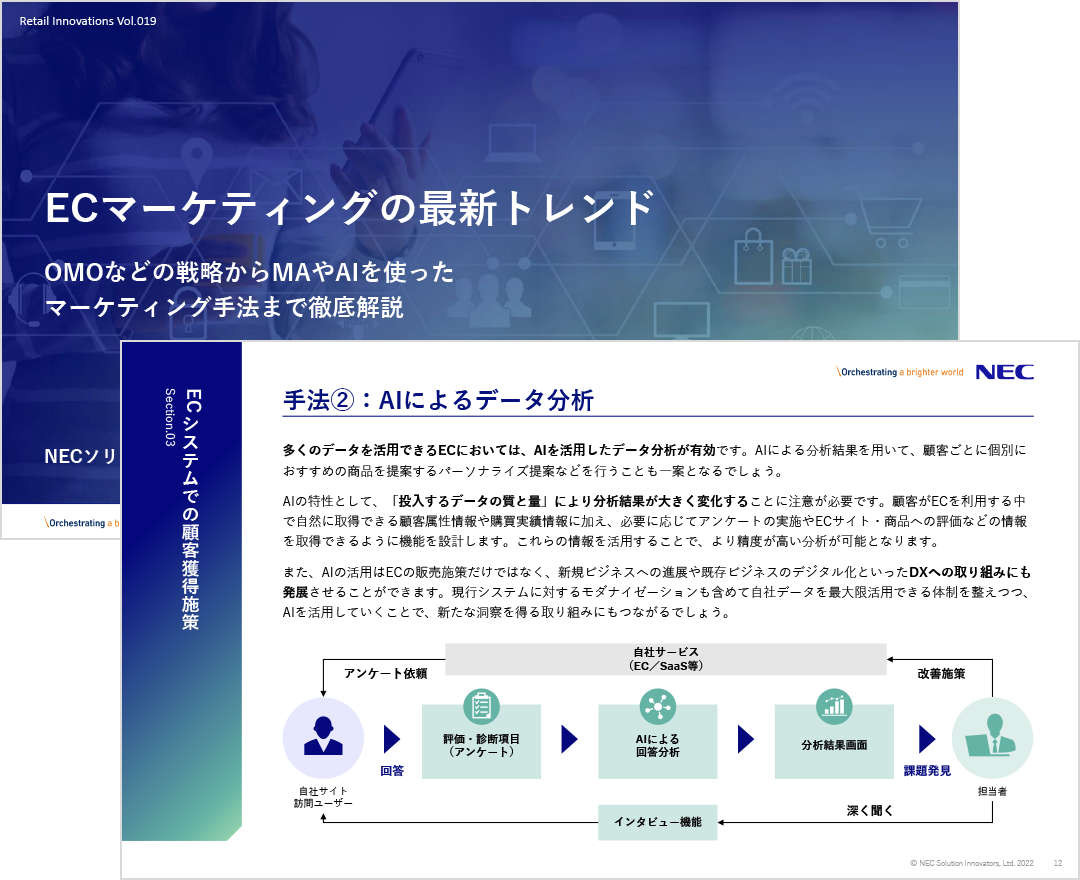Click the arrow between AI回答分析 and 分析結果画面
This screenshot has width=1080, height=880.
point(746,739)
